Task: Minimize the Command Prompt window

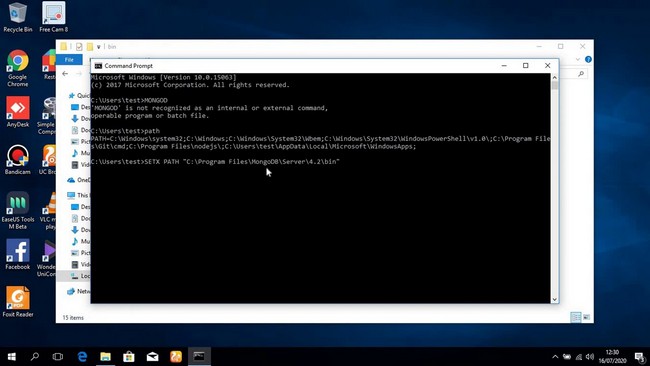Action: 504,65
